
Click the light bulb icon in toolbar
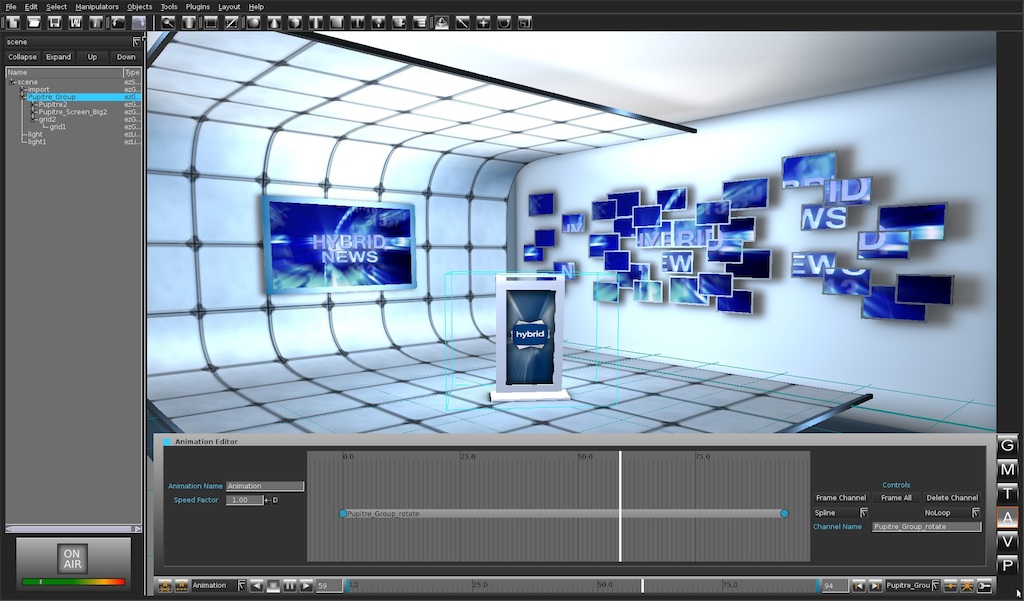(x=378, y=23)
